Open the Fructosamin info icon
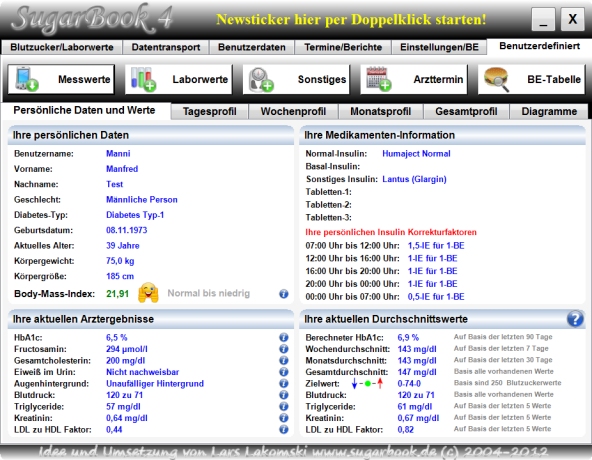The height and width of the screenshot is (460, 592). click(284, 349)
